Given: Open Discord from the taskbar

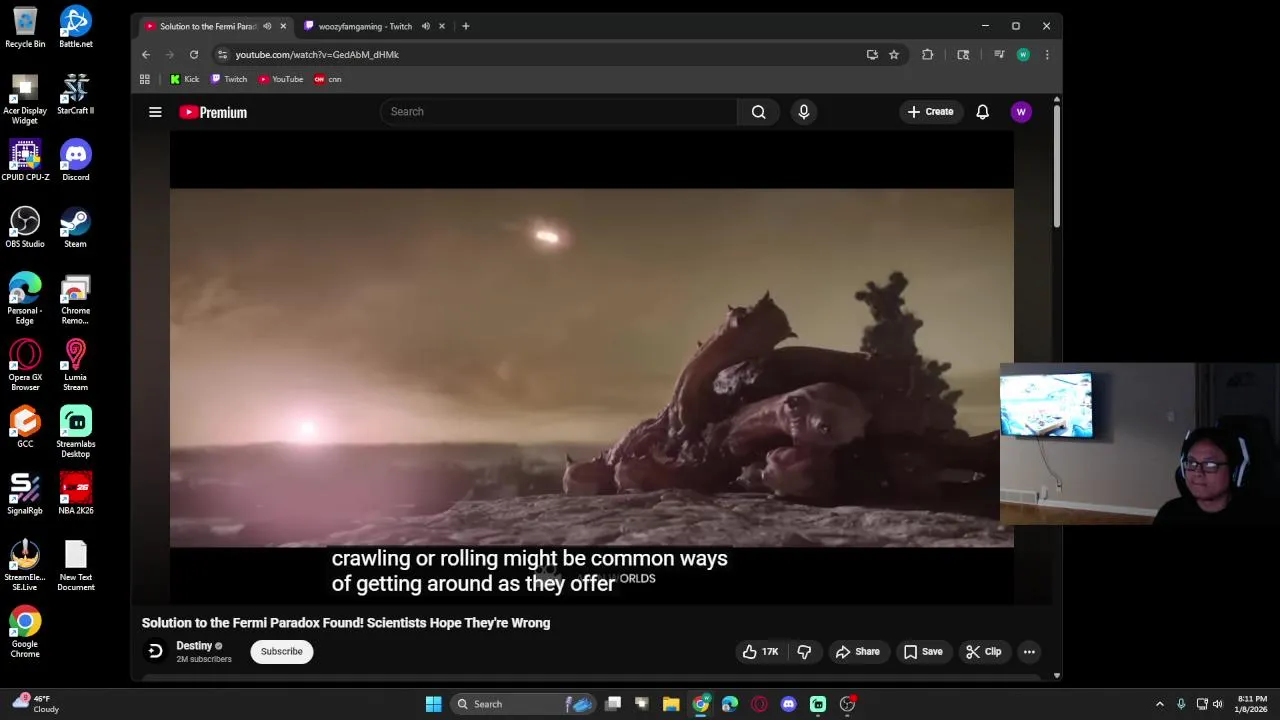Looking at the screenshot, I should coord(788,704).
